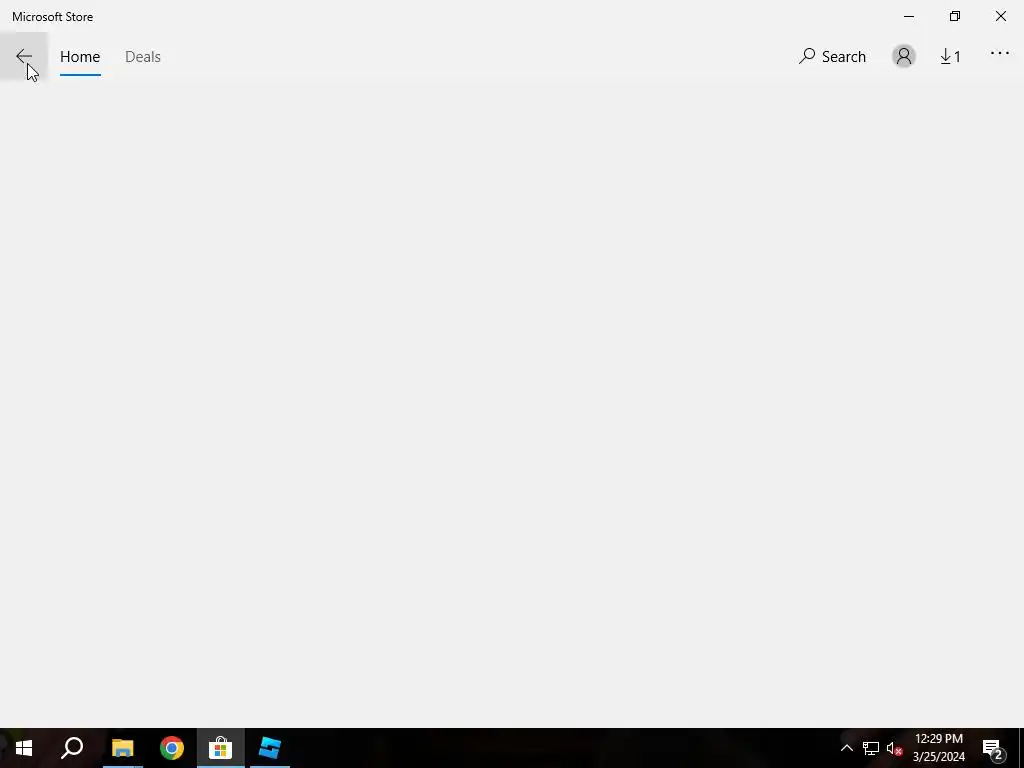The image size is (1024, 768).
Task: Close the Microsoft Store window
Action: (1000, 16)
